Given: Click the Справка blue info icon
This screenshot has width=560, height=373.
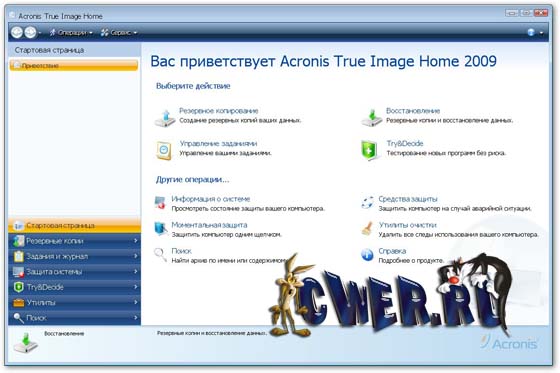Looking at the screenshot, I should 367,255.
